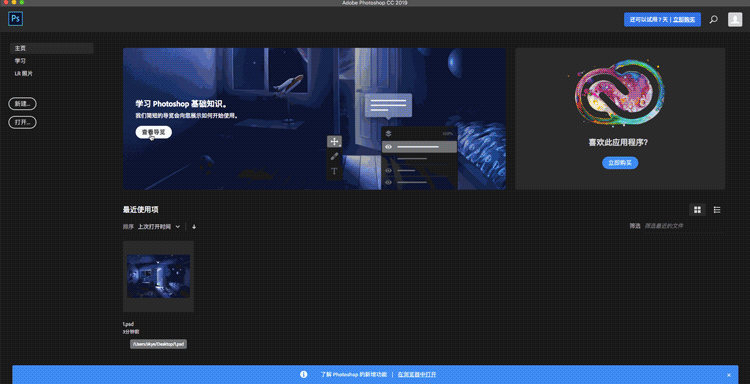Click the info icon in blue banner
Screen dimensions: 750x384
pos(303,374)
